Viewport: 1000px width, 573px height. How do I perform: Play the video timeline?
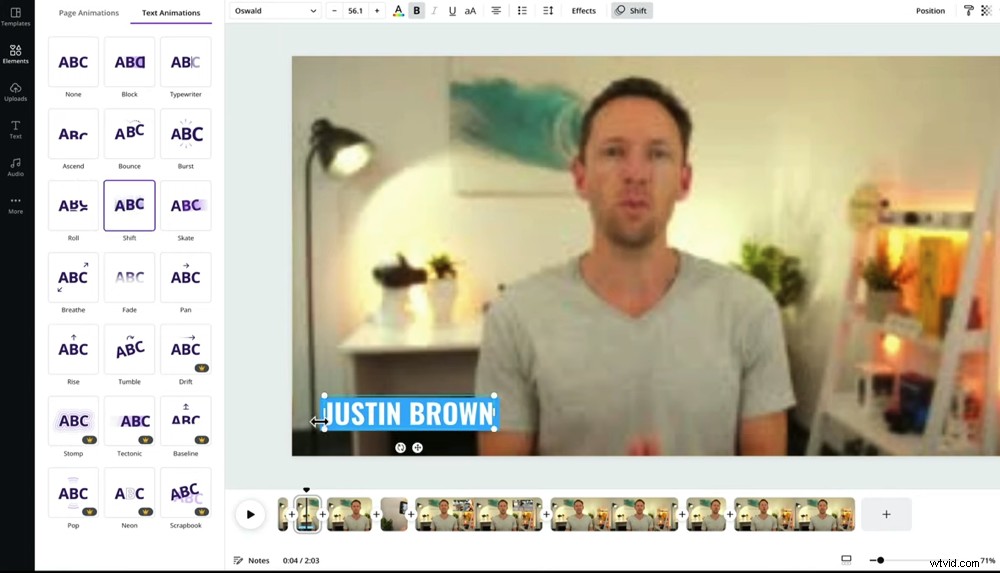click(x=250, y=514)
